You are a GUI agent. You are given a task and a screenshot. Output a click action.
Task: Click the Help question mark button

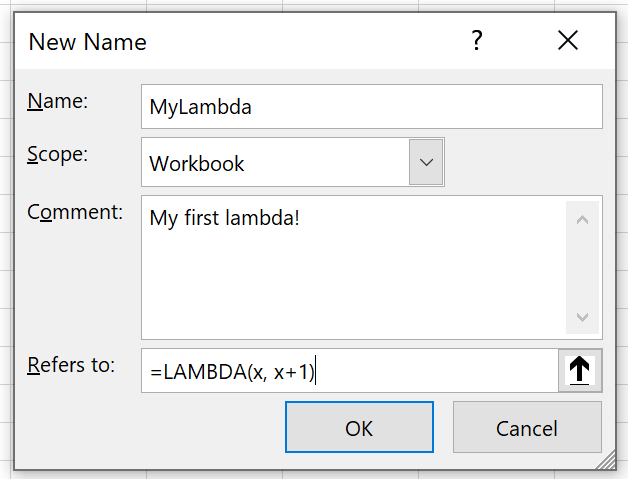coord(477,41)
